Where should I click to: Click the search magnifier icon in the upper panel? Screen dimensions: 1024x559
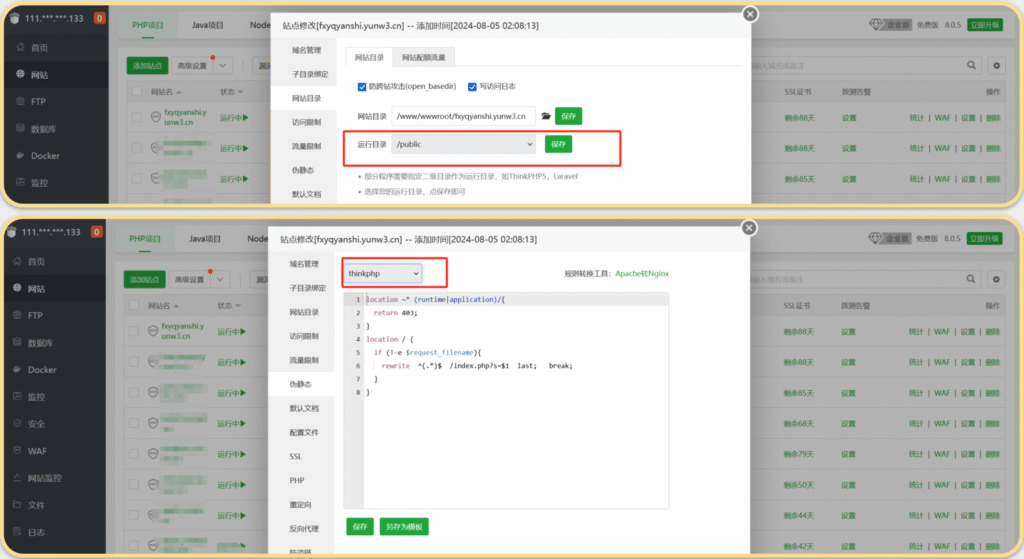968,65
